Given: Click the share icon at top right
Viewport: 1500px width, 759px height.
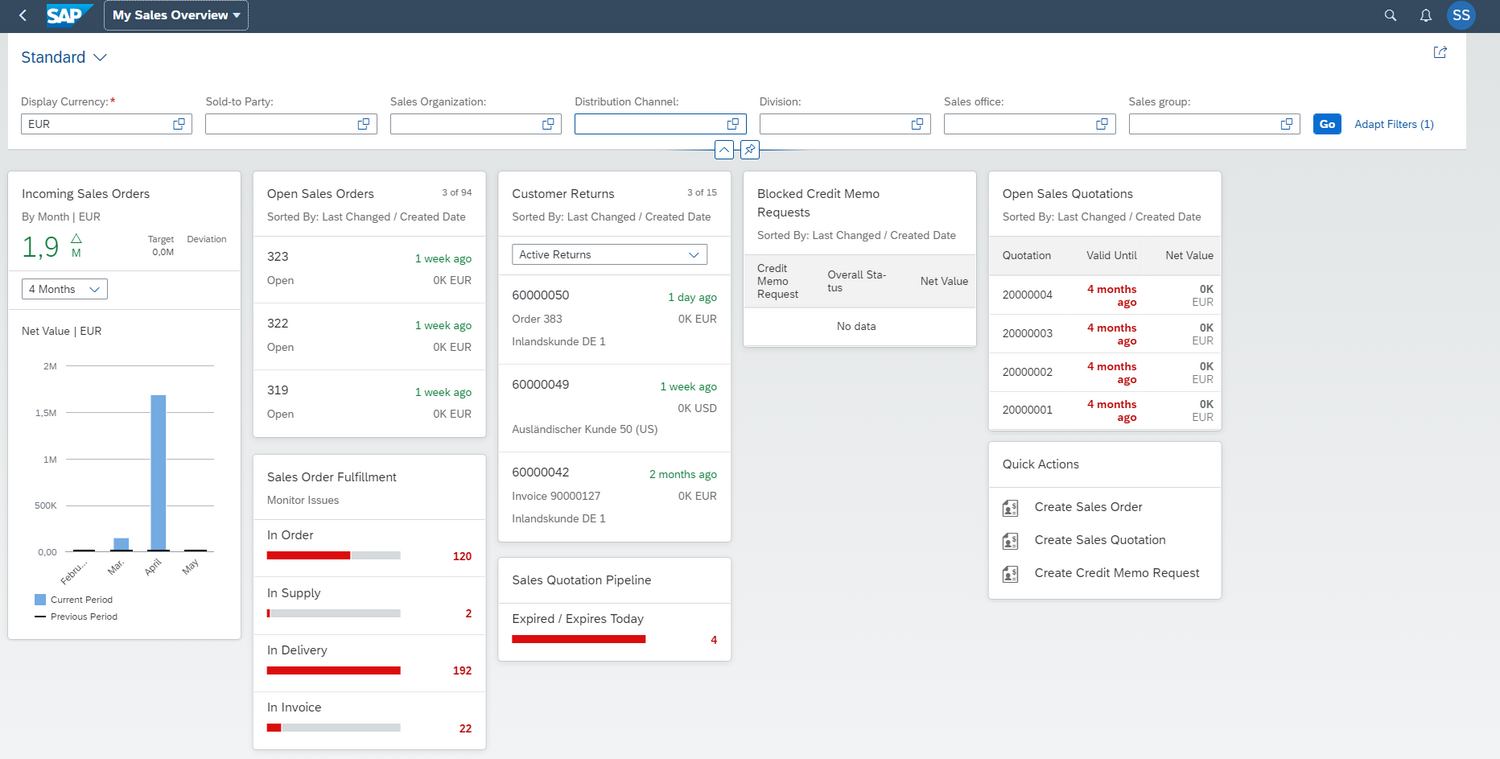Looking at the screenshot, I should coord(1440,53).
